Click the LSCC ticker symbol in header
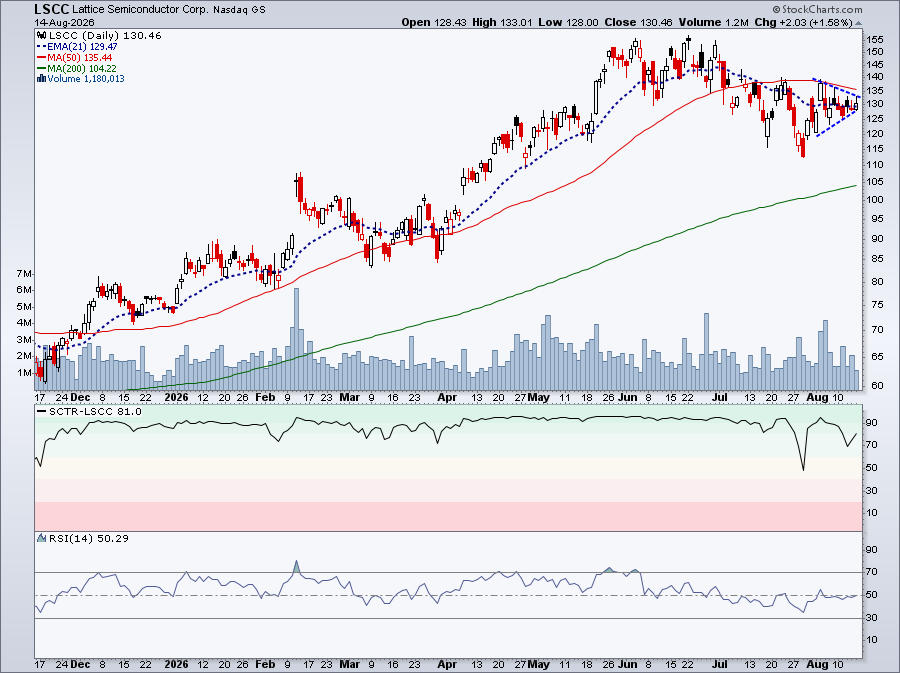 click(52, 9)
